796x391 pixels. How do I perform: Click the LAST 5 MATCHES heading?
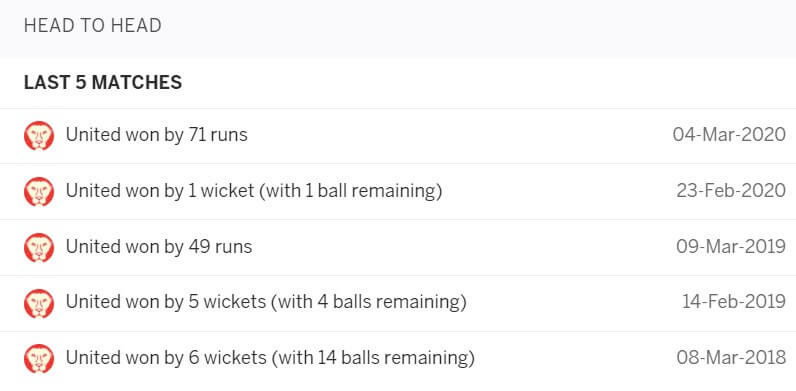pyautogui.click(x=103, y=83)
